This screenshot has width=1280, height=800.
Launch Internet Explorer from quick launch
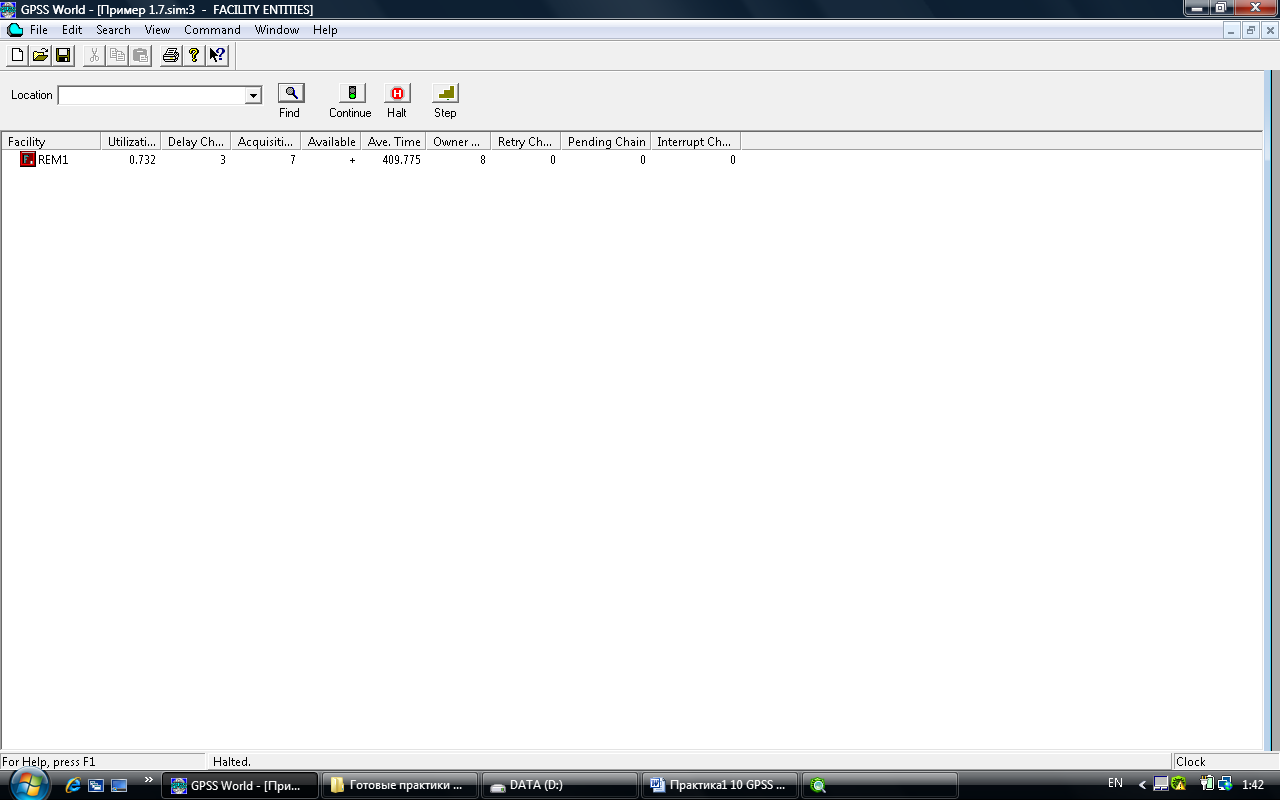click(73, 785)
